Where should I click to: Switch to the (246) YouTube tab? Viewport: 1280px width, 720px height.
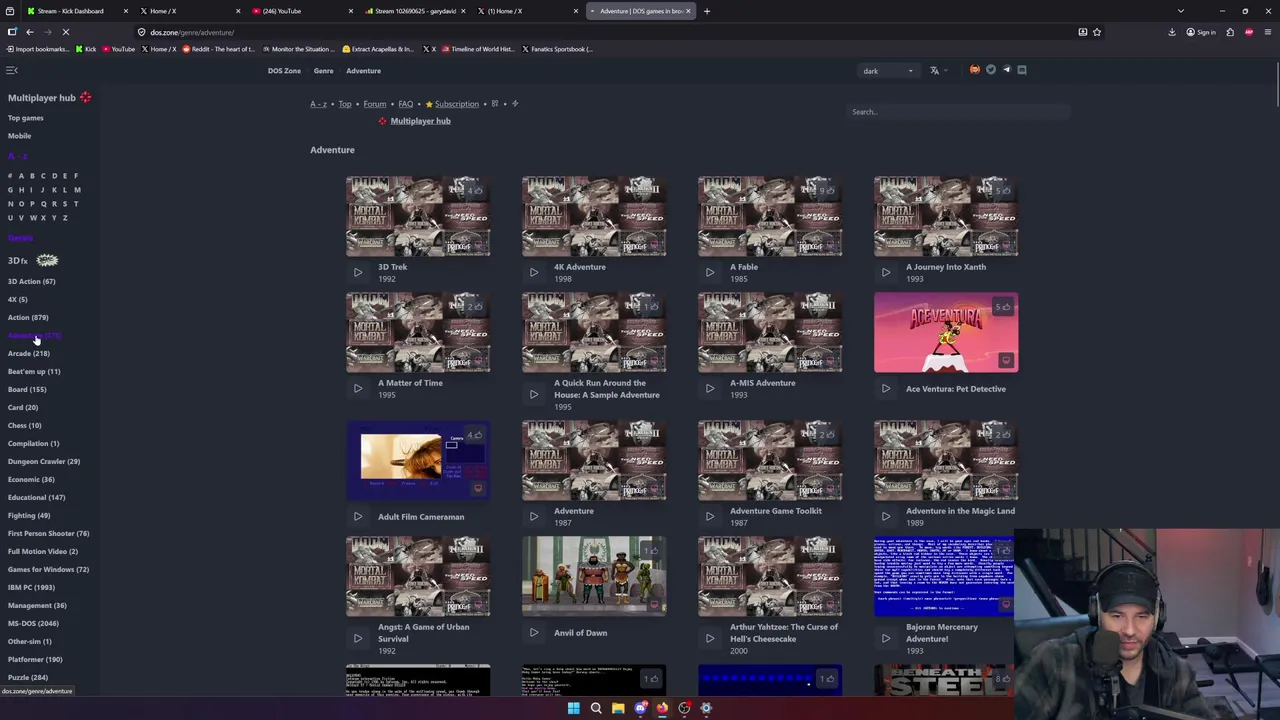click(301, 11)
